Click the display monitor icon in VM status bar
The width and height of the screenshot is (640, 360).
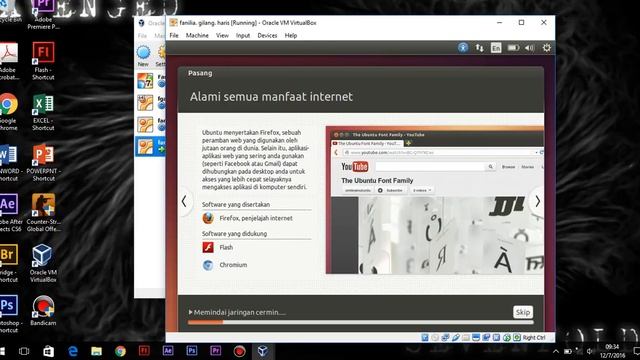pos(476,338)
